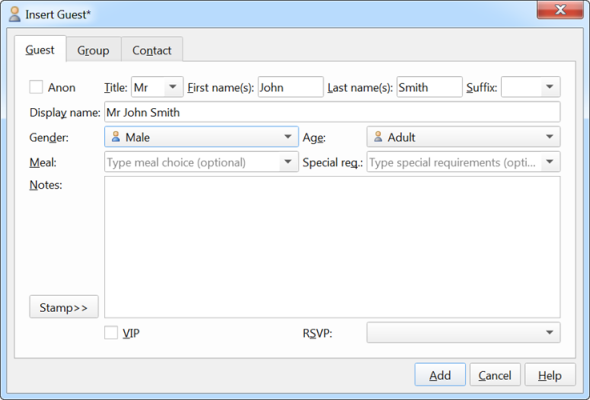The width and height of the screenshot is (590, 400).
Task: Click the Stamp>> button
Action: tap(64, 307)
